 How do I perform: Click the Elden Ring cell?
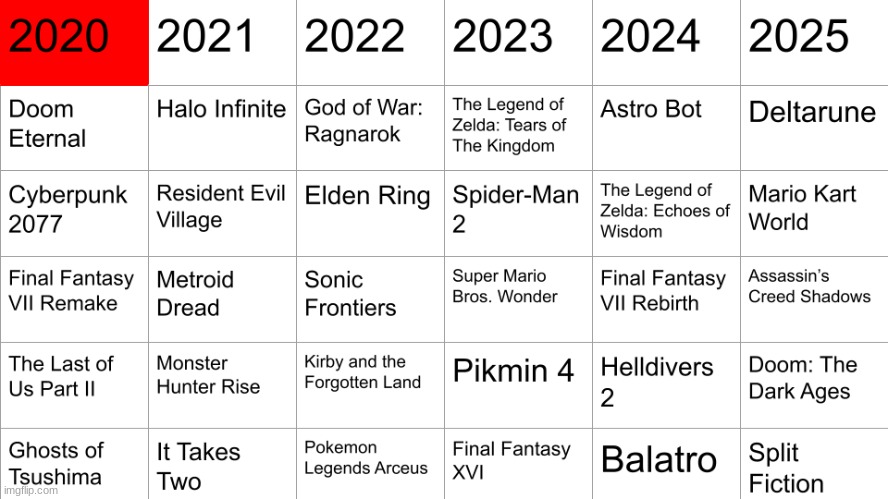click(370, 212)
